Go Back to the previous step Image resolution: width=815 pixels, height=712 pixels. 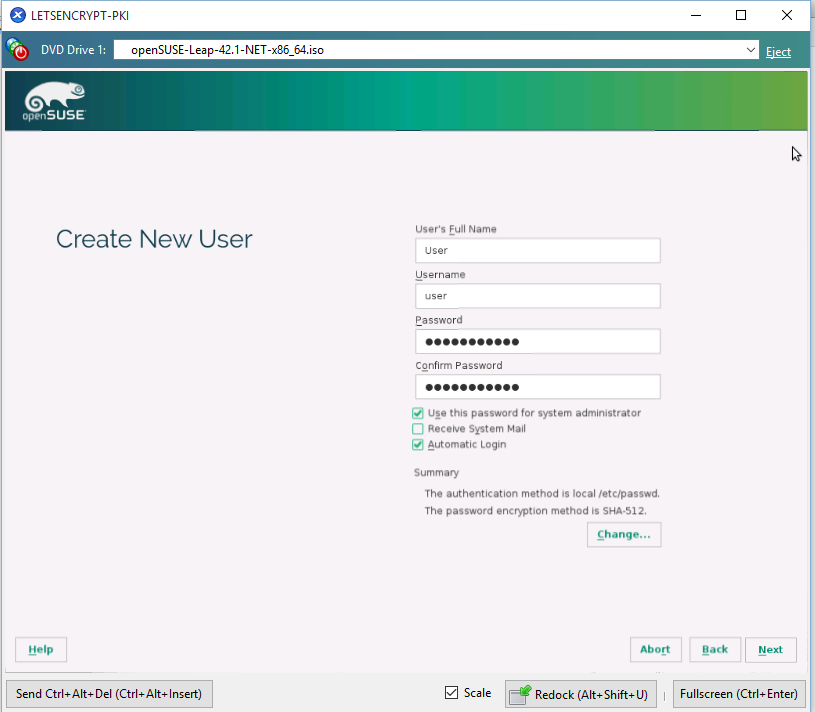point(715,649)
